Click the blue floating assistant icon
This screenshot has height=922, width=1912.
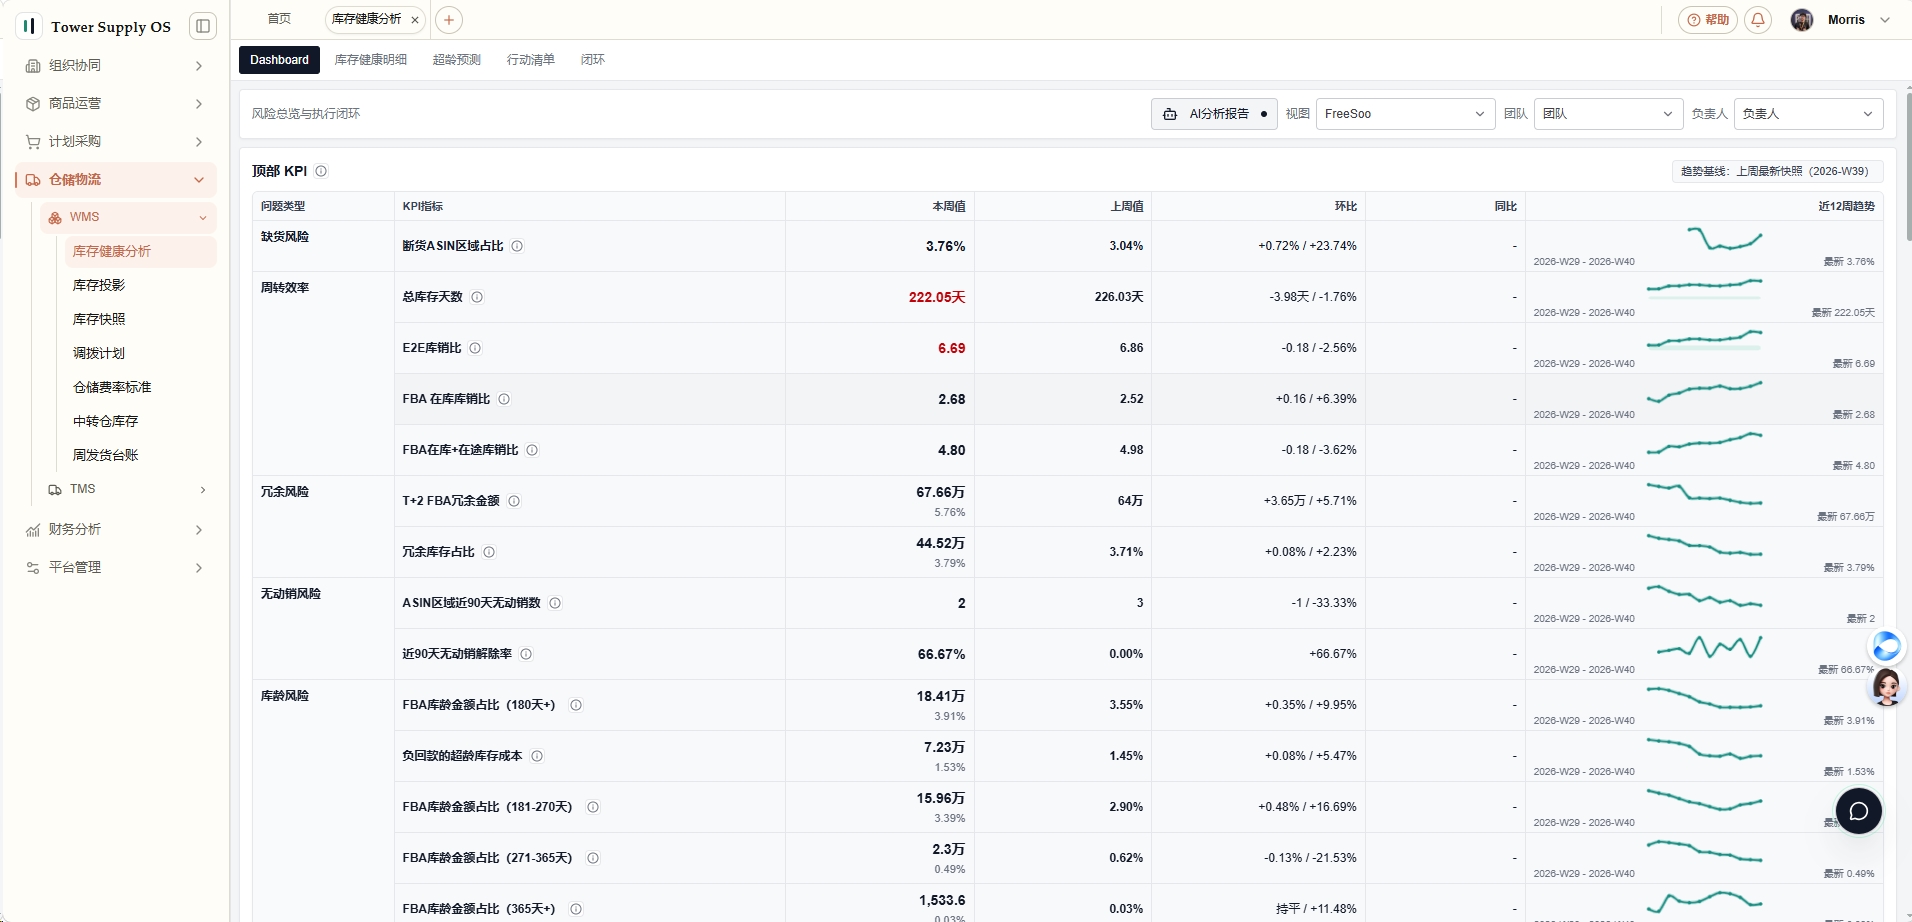click(x=1886, y=647)
